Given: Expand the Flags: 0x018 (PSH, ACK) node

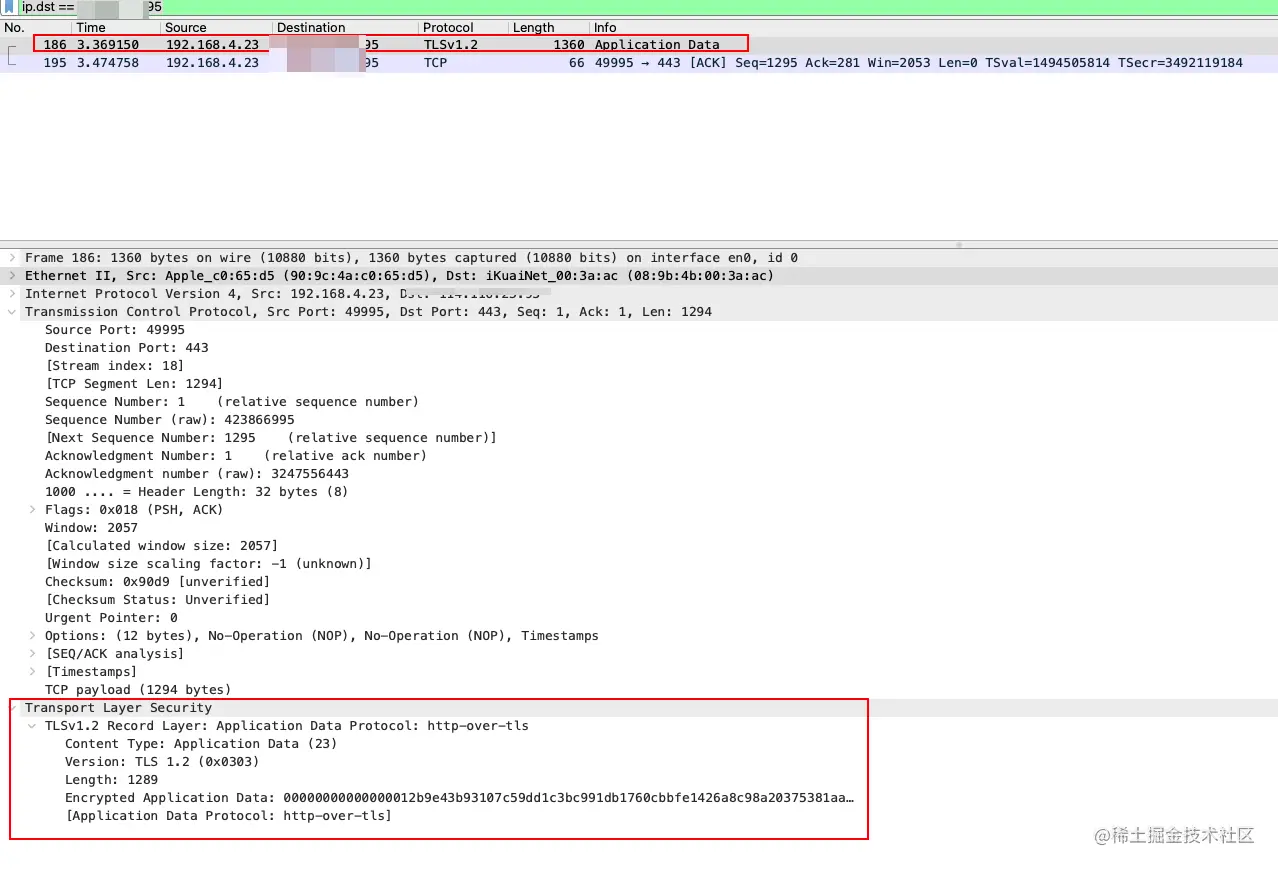Looking at the screenshot, I should coord(33,510).
